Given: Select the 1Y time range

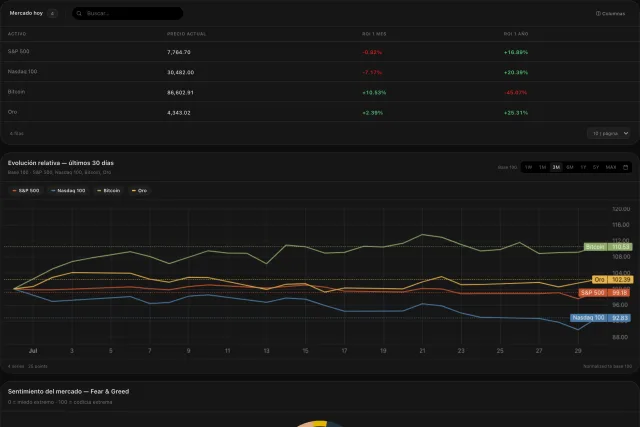Looking at the screenshot, I should click(583, 167).
